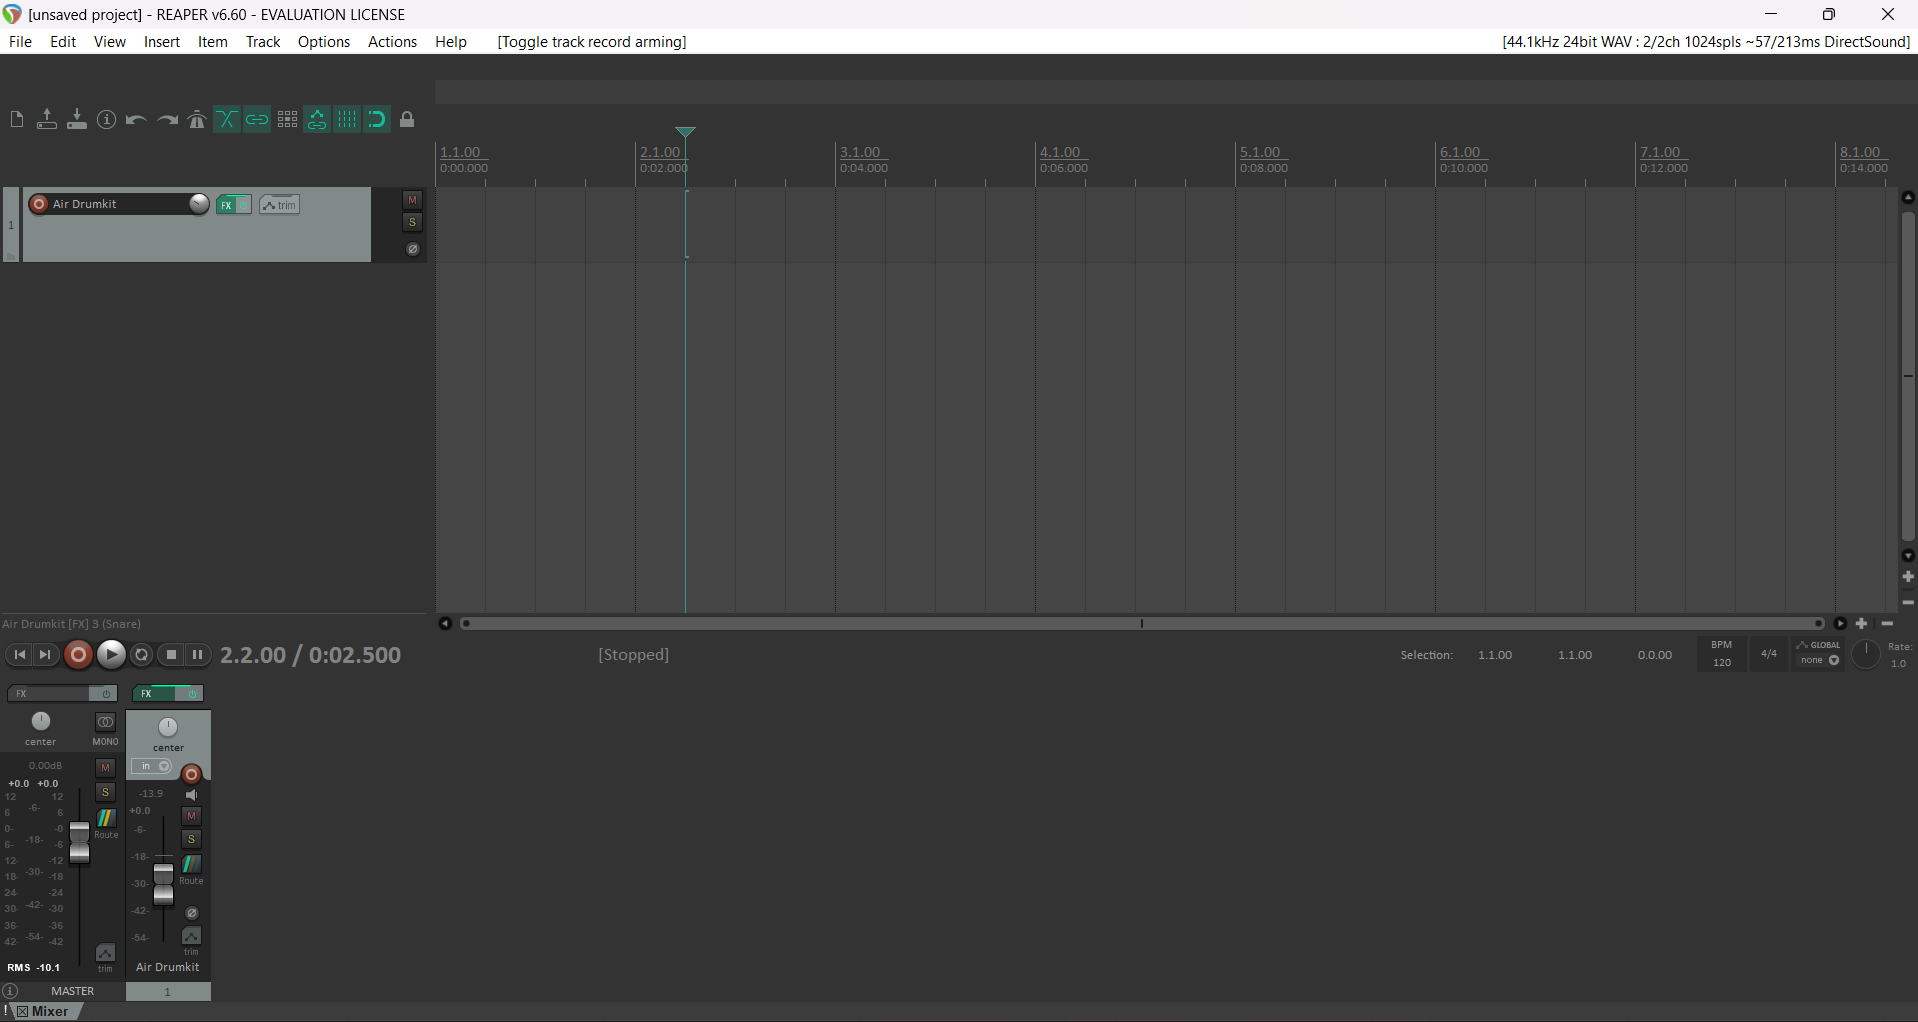Open master track Route button
1918x1022 pixels.
[x=106, y=819]
